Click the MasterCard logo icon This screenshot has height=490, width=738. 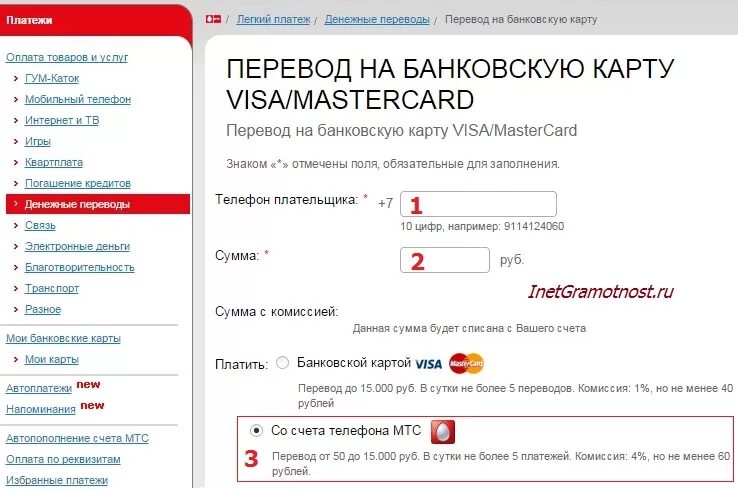[466, 363]
